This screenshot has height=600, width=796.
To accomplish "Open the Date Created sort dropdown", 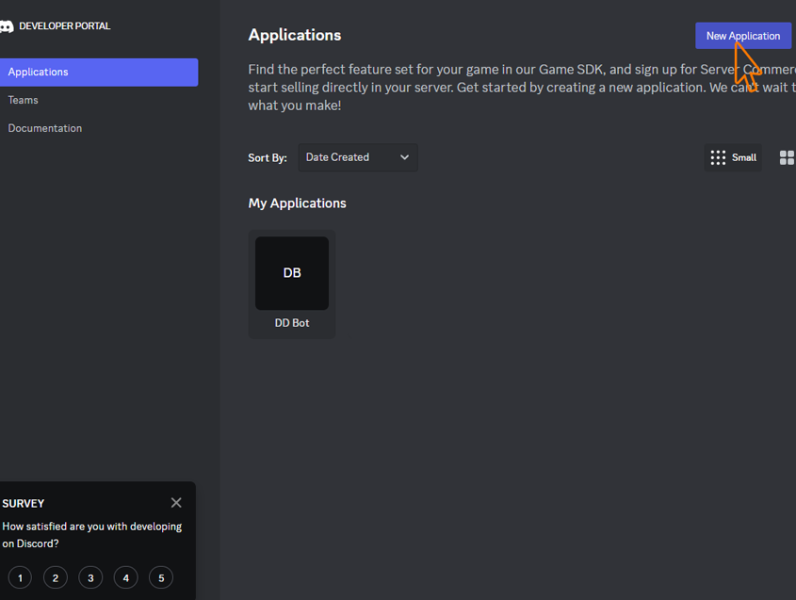I will tap(357, 157).
